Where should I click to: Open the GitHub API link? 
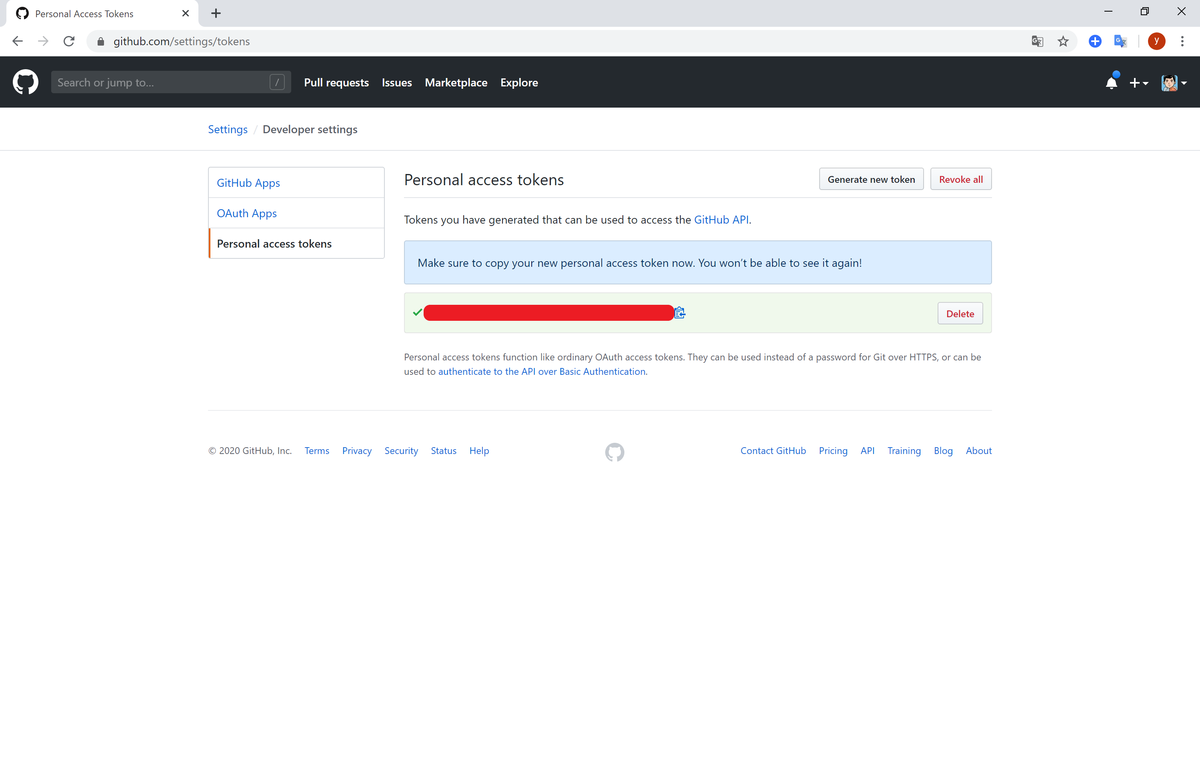[721, 219]
